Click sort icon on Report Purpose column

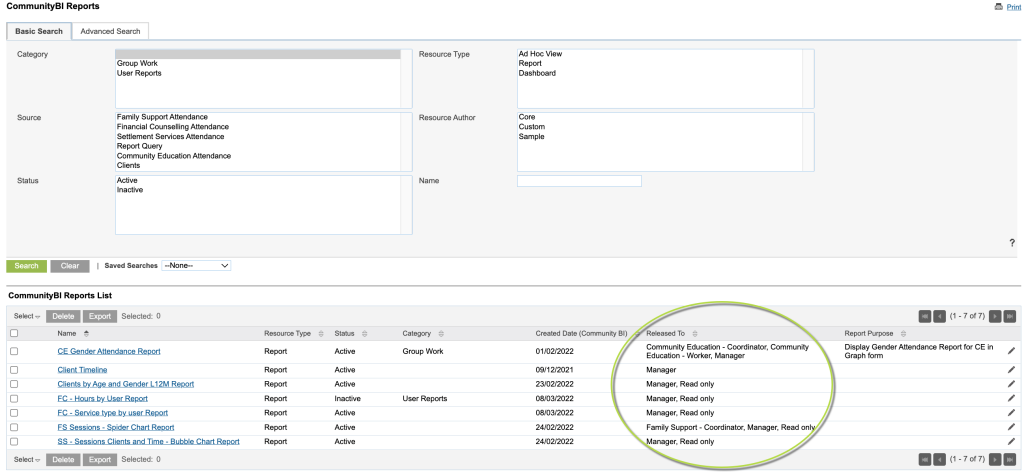pos(903,334)
